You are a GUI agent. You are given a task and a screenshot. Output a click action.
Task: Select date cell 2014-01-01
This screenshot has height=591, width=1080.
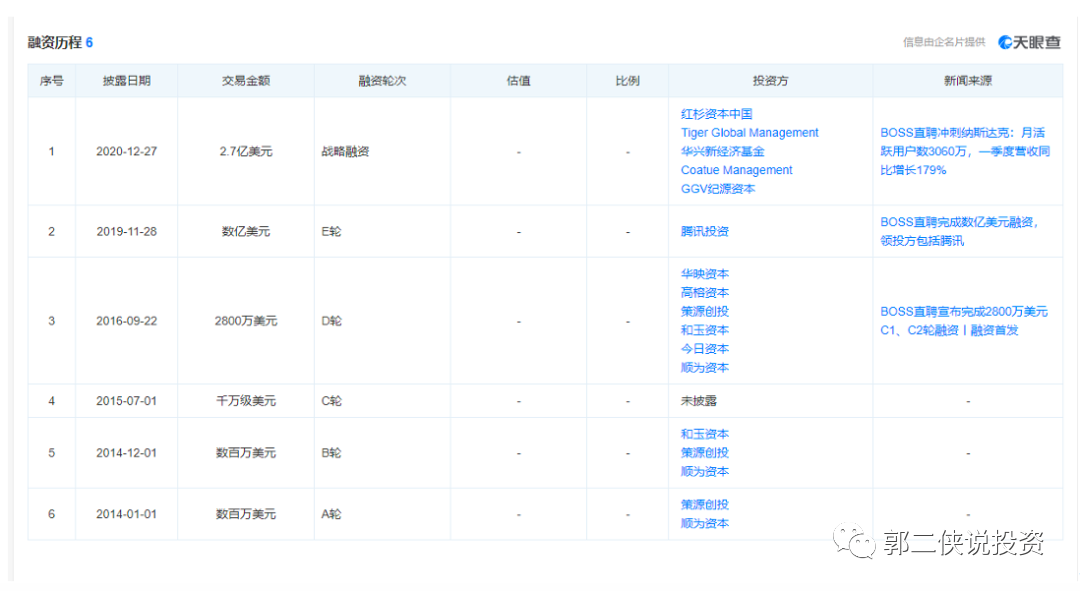click(x=127, y=515)
